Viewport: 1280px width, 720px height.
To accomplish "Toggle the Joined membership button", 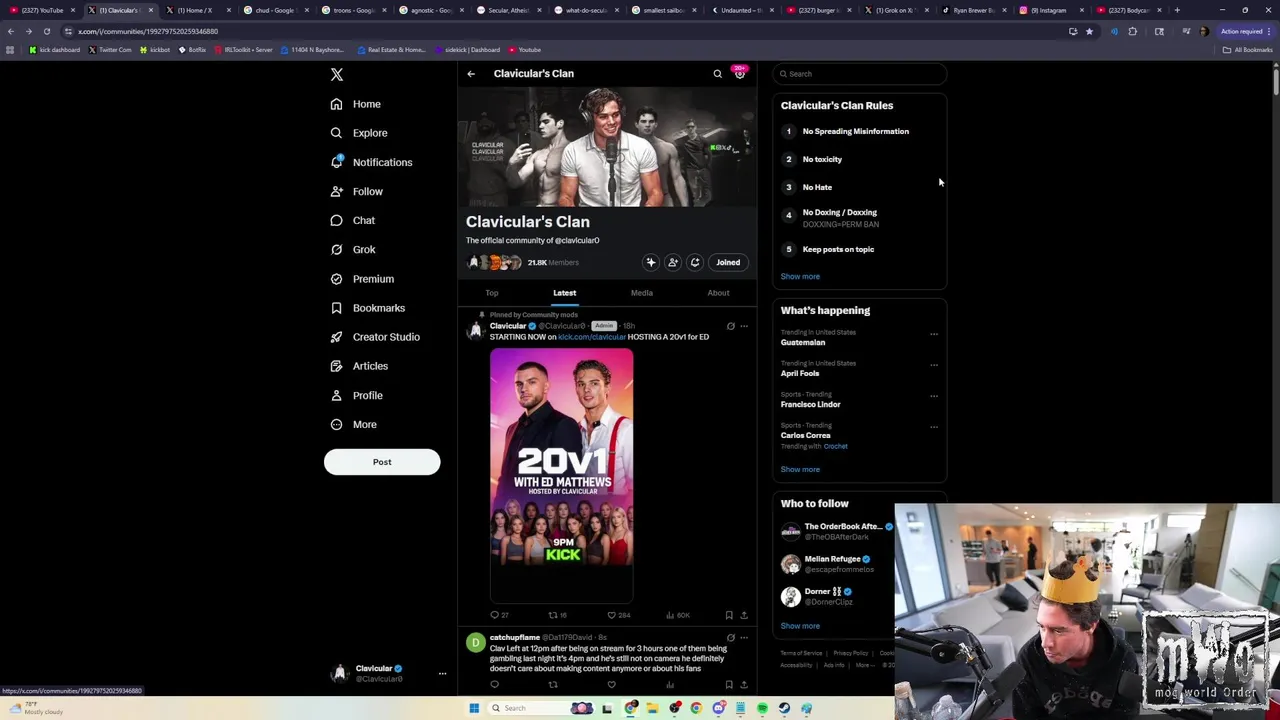I will click(728, 262).
